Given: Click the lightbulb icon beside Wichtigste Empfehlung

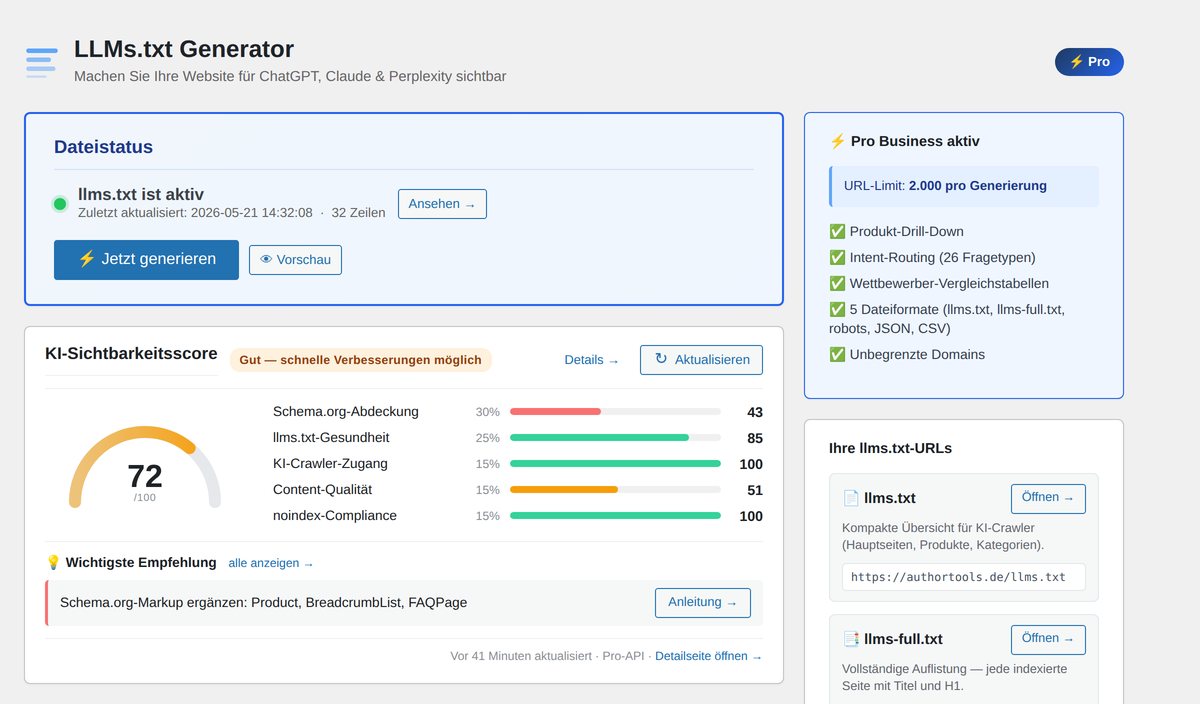Looking at the screenshot, I should click(53, 563).
